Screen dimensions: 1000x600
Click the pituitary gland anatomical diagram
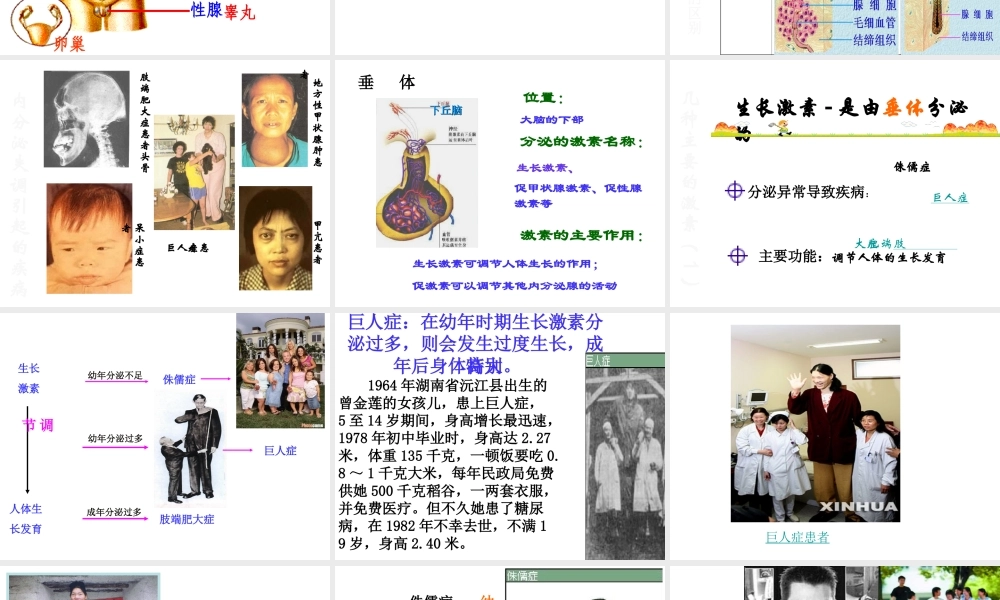pos(427,173)
